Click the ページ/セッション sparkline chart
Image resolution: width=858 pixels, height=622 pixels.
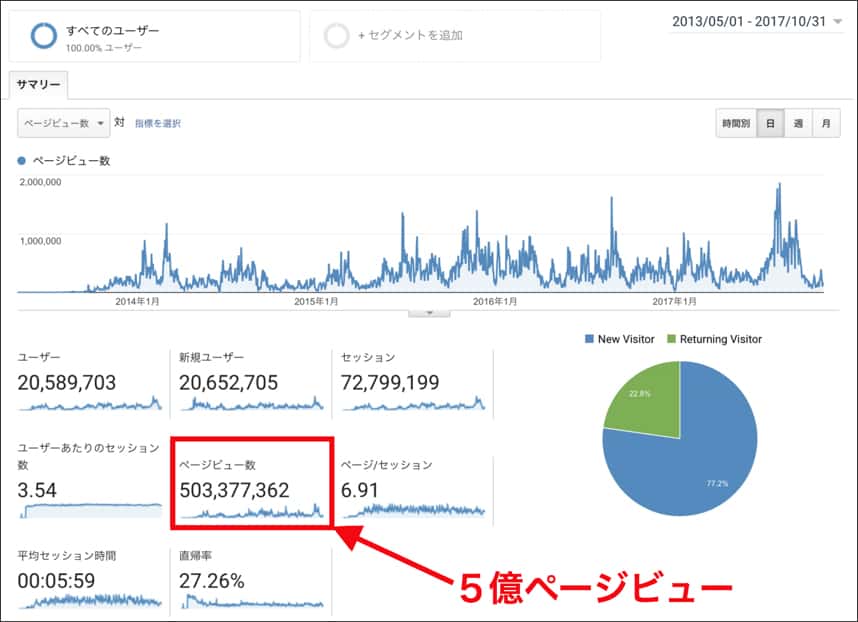[413, 510]
